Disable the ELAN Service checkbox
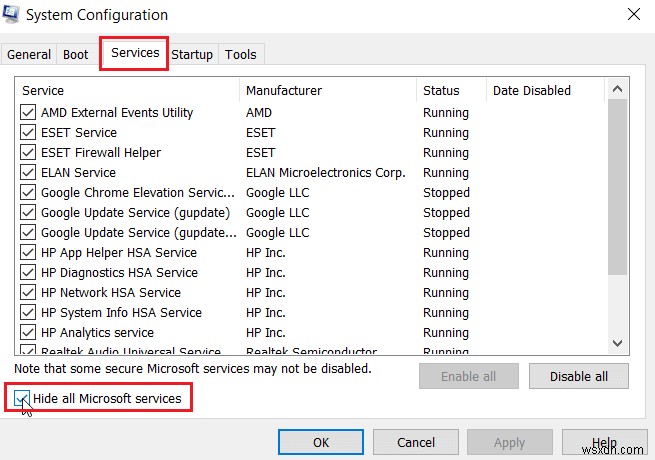Image resolution: width=655 pixels, height=460 pixels. 28,173
